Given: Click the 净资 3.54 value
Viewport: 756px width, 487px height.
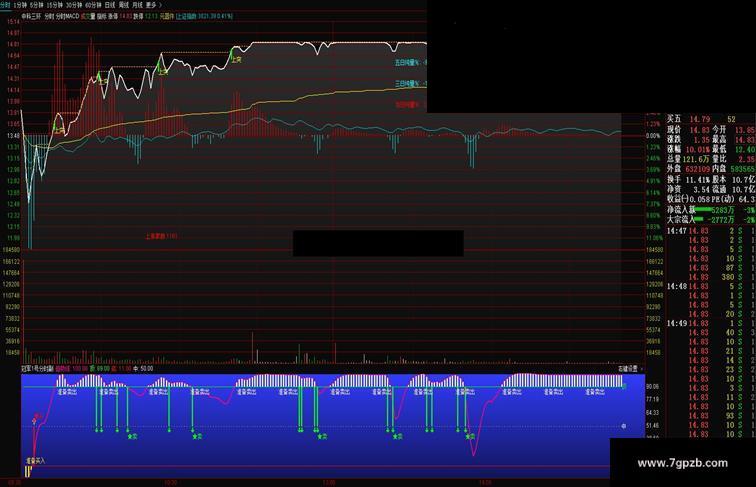Looking at the screenshot, I should click(x=702, y=189).
